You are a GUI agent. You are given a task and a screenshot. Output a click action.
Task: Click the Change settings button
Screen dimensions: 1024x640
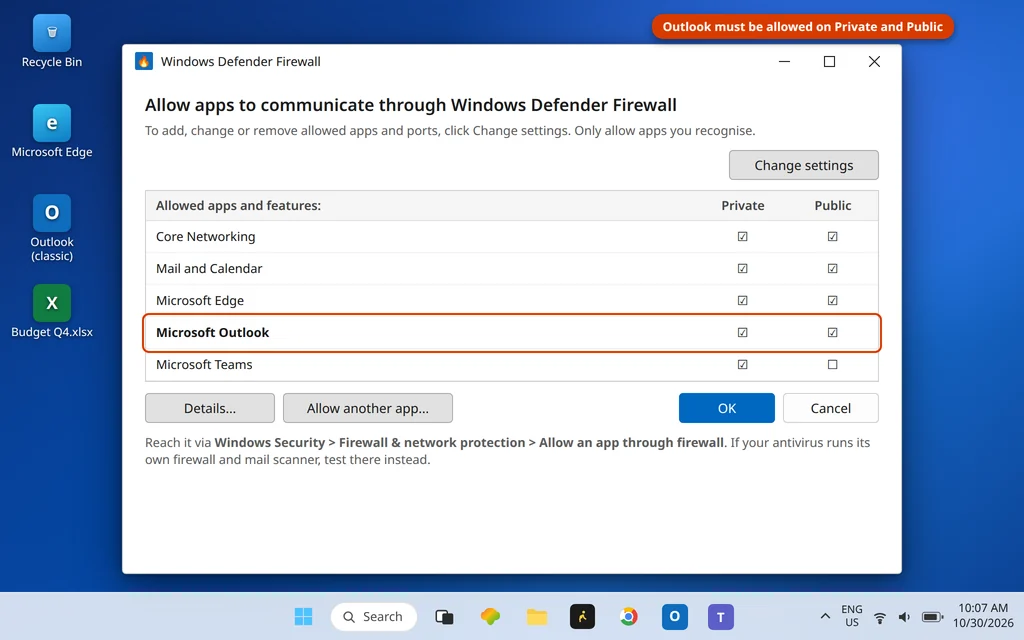[803, 165]
